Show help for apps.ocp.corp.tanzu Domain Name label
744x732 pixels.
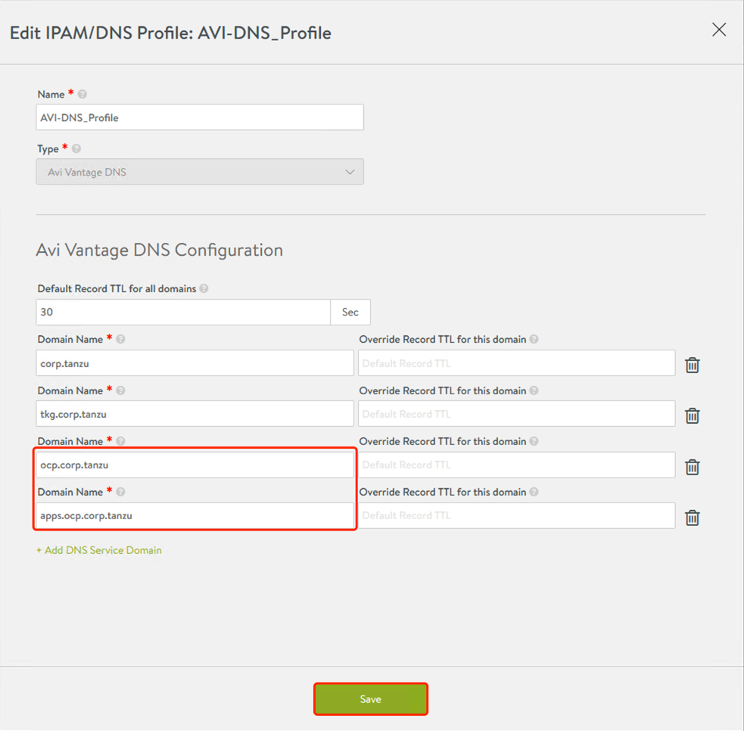click(x=121, y=492)
